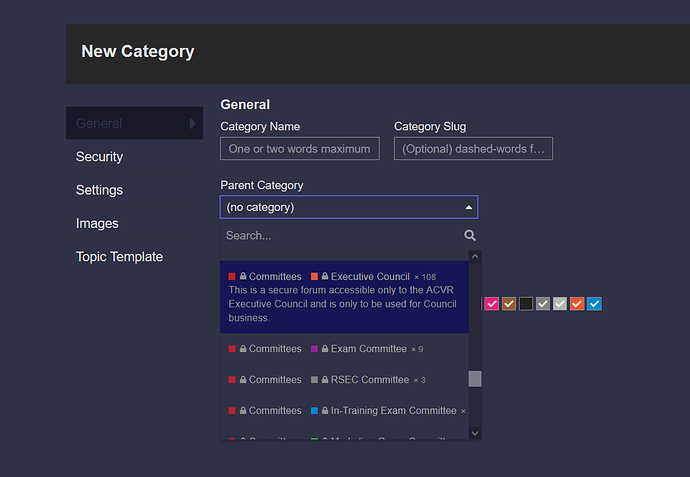Viewport: 690px width, 477px height.
Task: Click the '× 9' topic count text
Action: (x=417, y=349)
